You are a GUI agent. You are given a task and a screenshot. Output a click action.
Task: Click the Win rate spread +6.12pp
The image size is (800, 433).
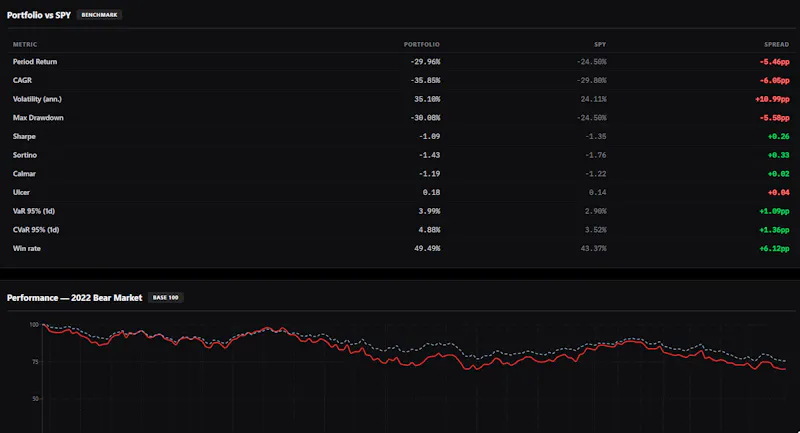774,248
